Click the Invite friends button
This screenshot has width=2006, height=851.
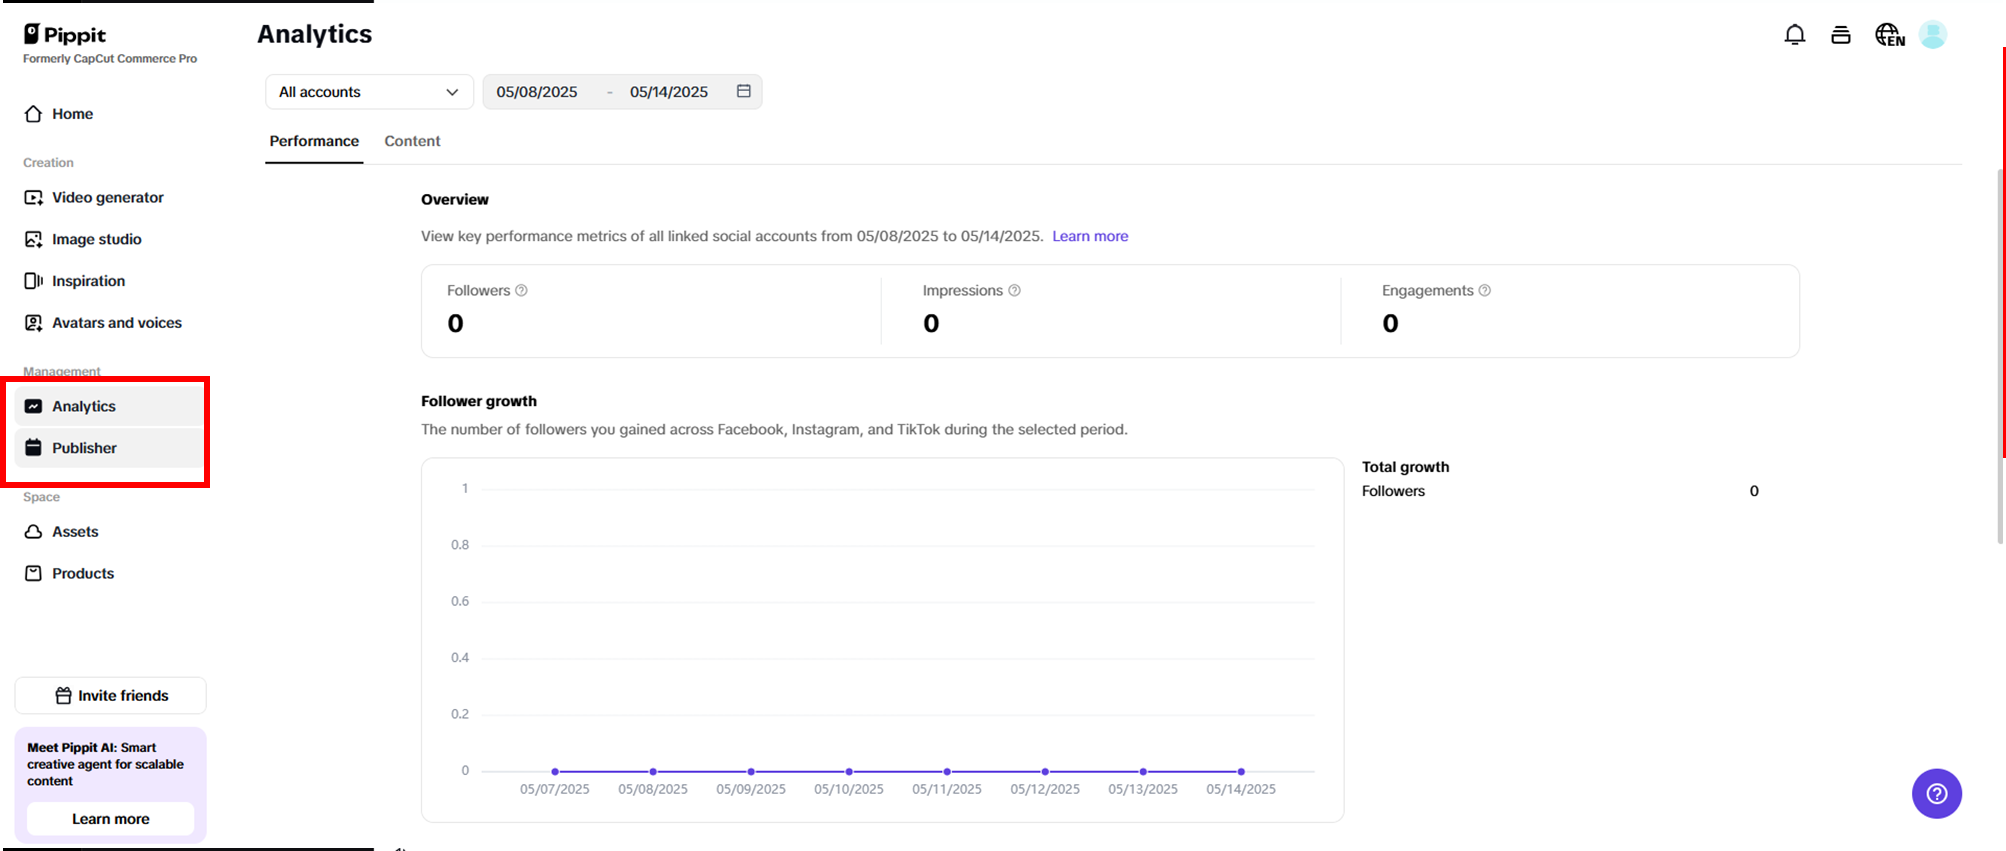(x=111, y=696)
